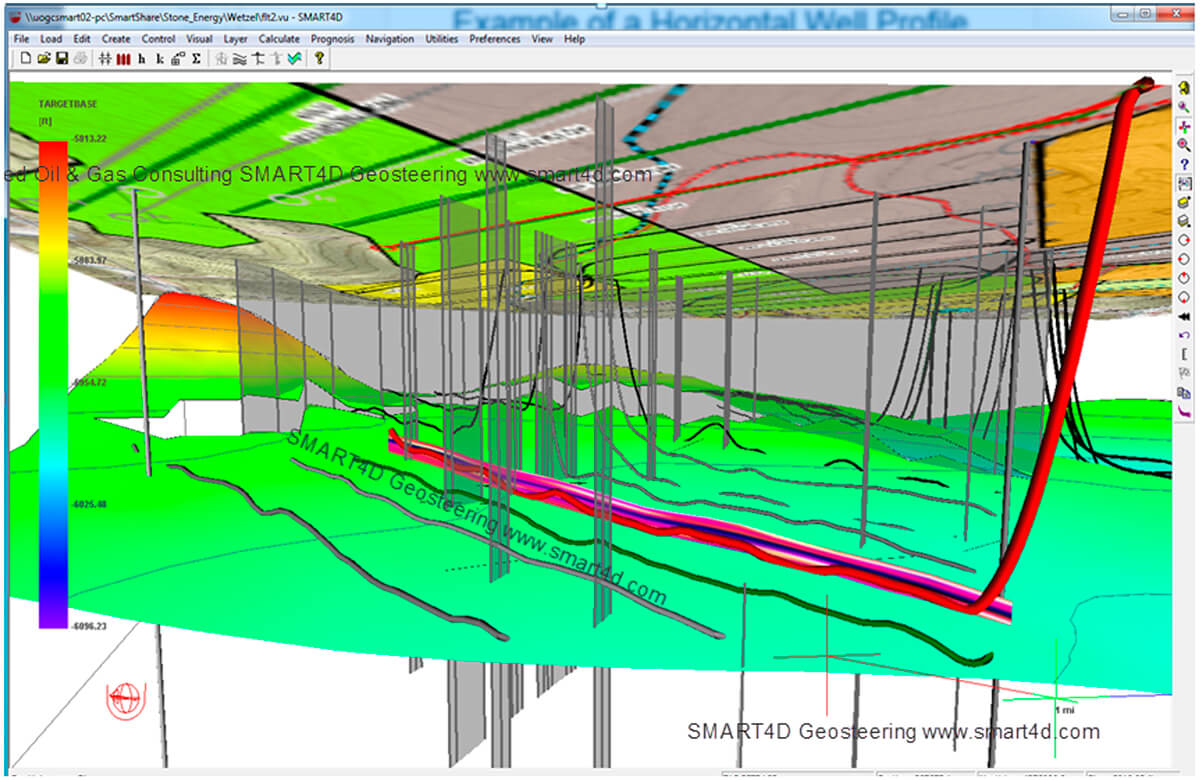Open the Control menu
Image resolution: width=1200 pixels, height=780 pixels.
pos(158,39)
